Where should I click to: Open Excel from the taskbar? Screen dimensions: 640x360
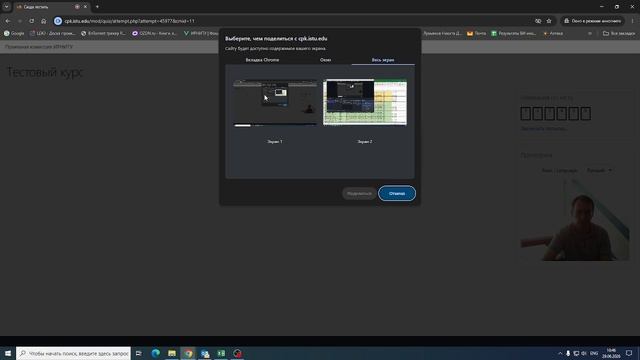221,353
